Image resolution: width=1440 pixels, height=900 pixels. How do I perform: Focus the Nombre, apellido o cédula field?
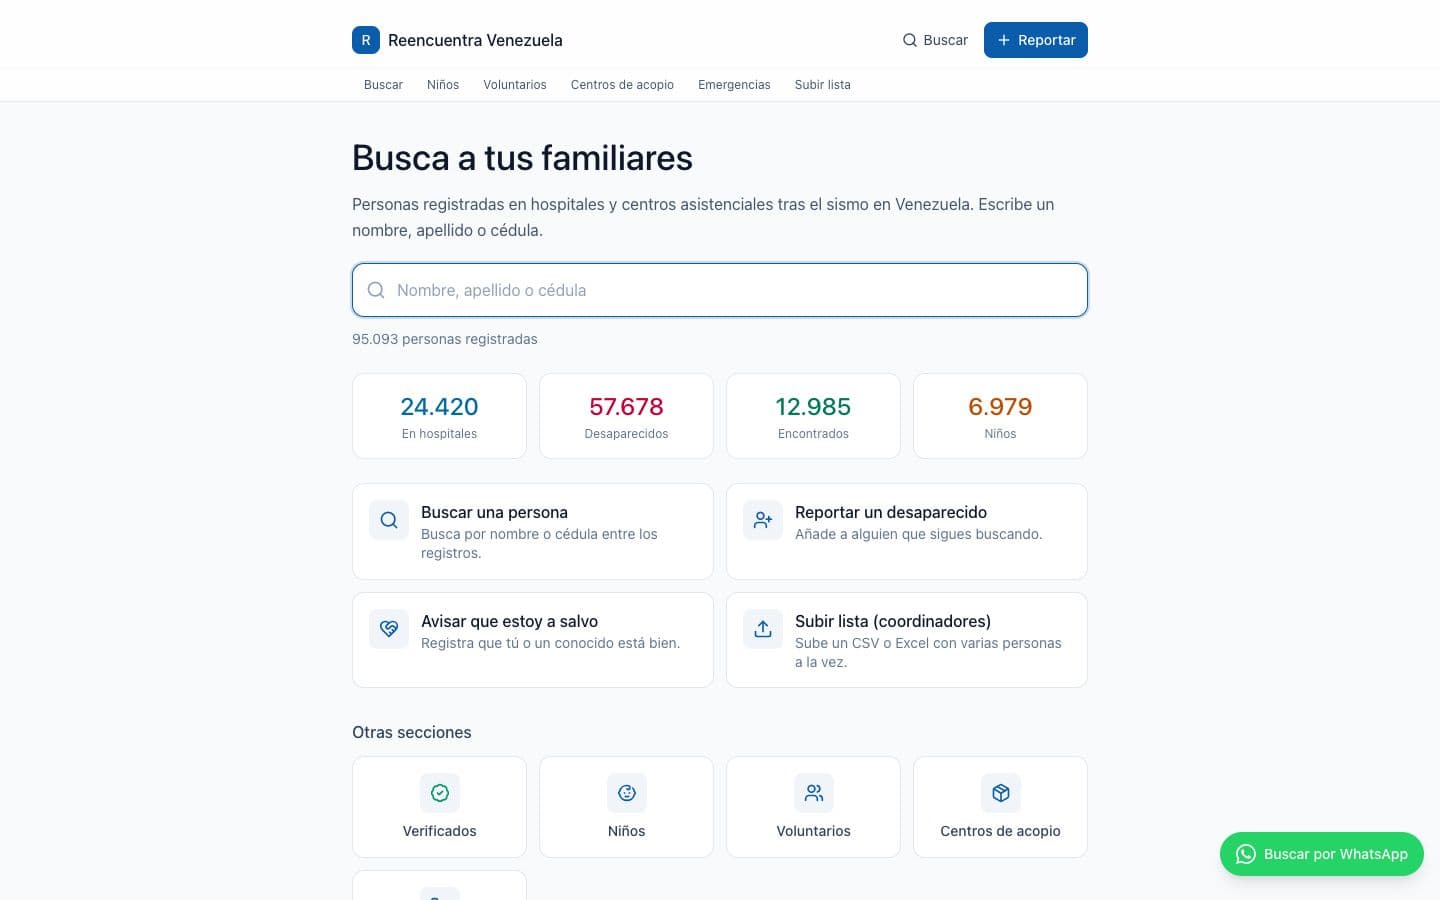point(720,290)
